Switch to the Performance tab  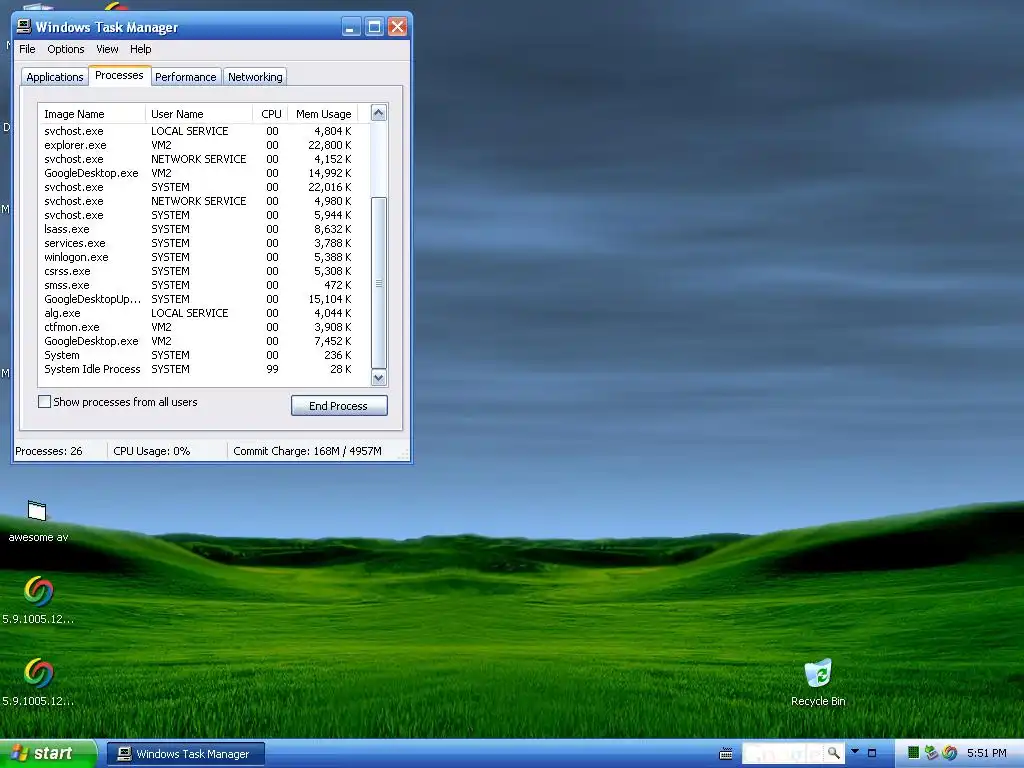pyautogui.click(x=185, y=77)
